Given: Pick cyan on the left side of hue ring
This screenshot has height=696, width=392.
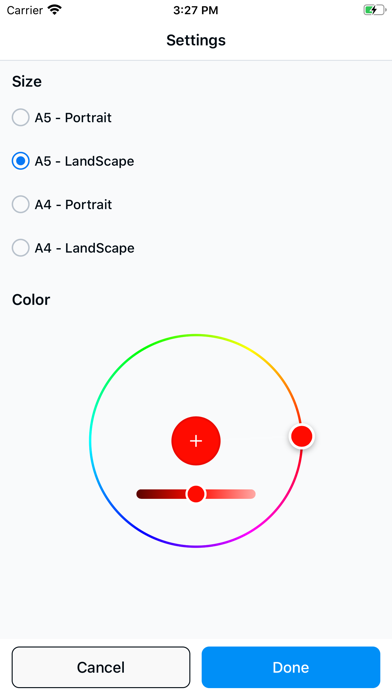Looking at the screenshot, I should click(91, 441).
